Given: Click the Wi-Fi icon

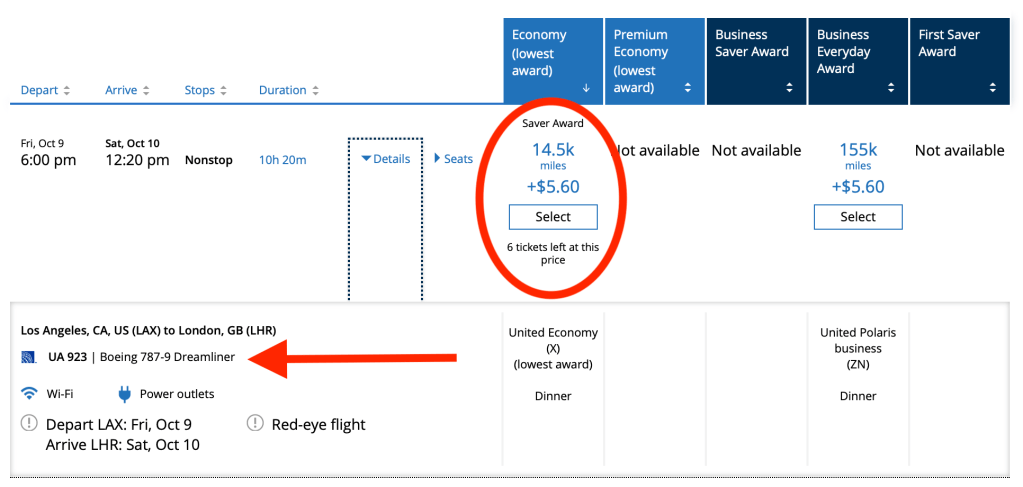Looking at the screenshot, I should tap(29, 393).
